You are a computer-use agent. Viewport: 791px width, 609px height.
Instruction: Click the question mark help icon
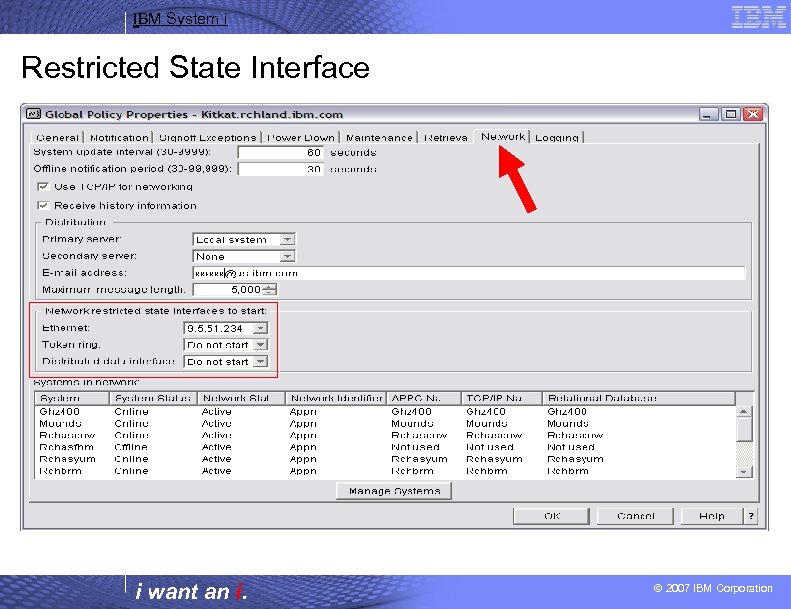coord(751,516)
